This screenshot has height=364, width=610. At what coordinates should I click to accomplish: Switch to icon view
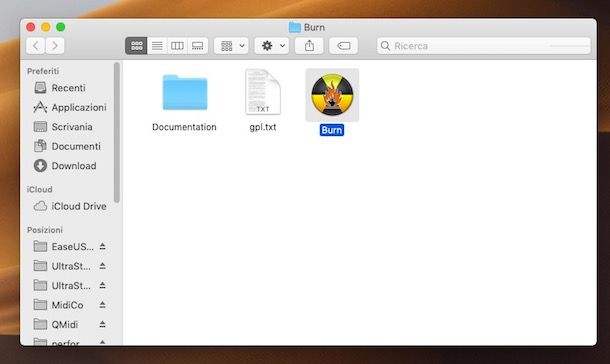coord(136,46)
